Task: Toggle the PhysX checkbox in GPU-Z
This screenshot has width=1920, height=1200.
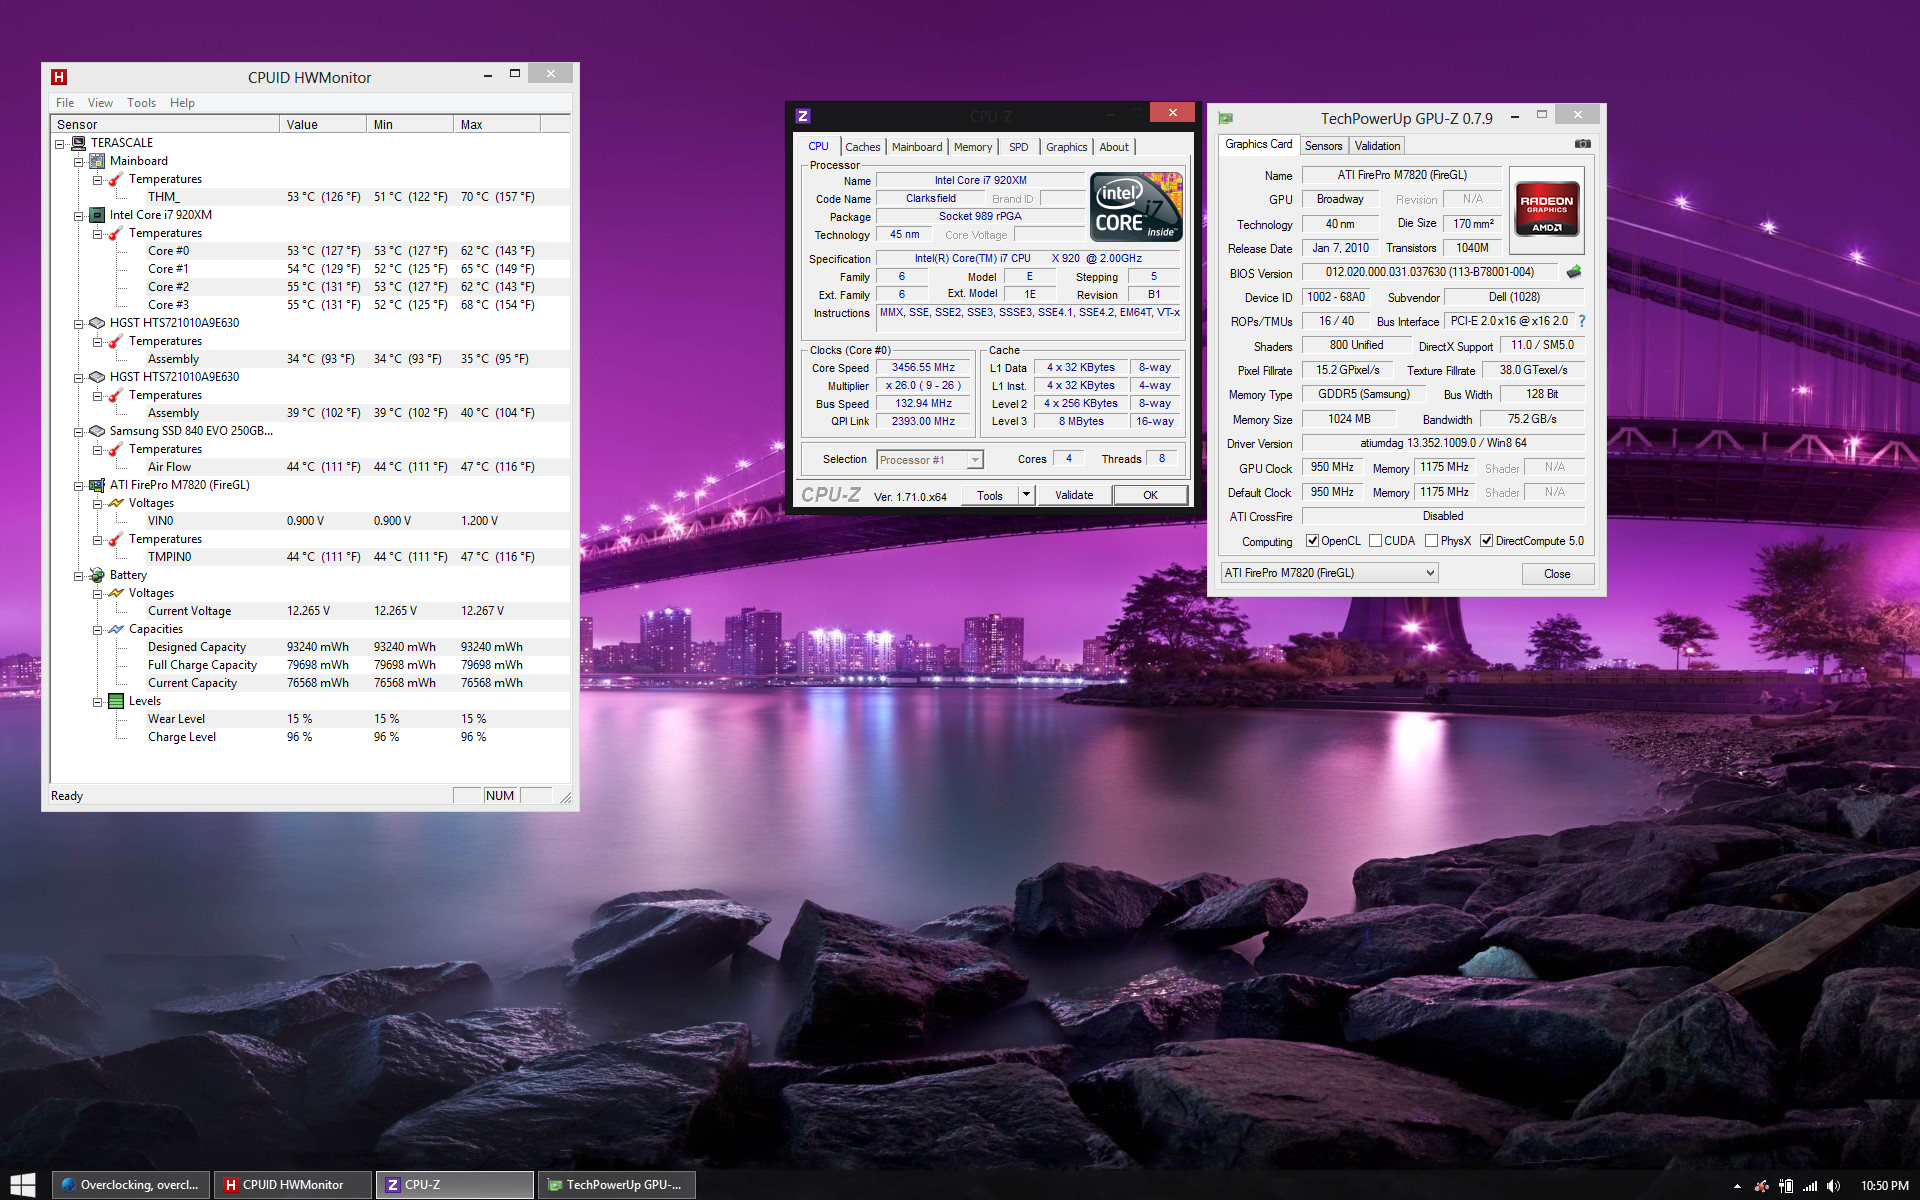Action: tap(1432, 541)
